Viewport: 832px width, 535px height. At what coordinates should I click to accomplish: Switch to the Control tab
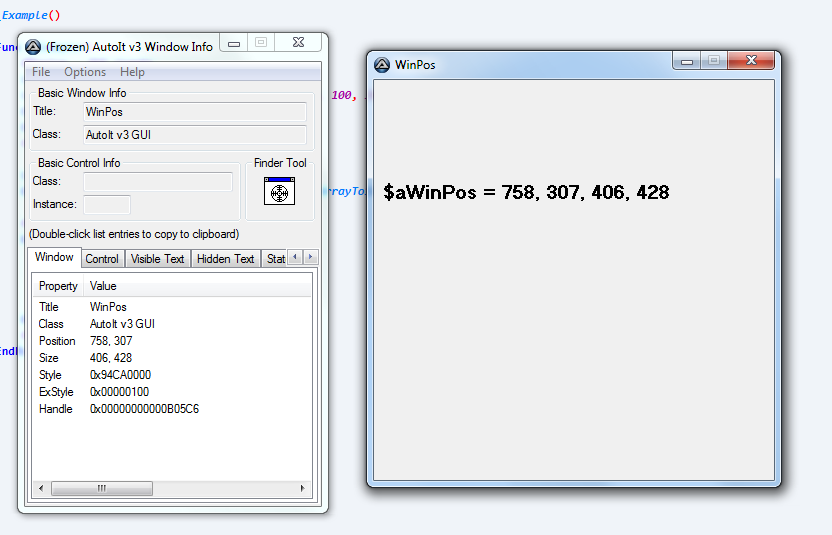[x=102, y=259]
